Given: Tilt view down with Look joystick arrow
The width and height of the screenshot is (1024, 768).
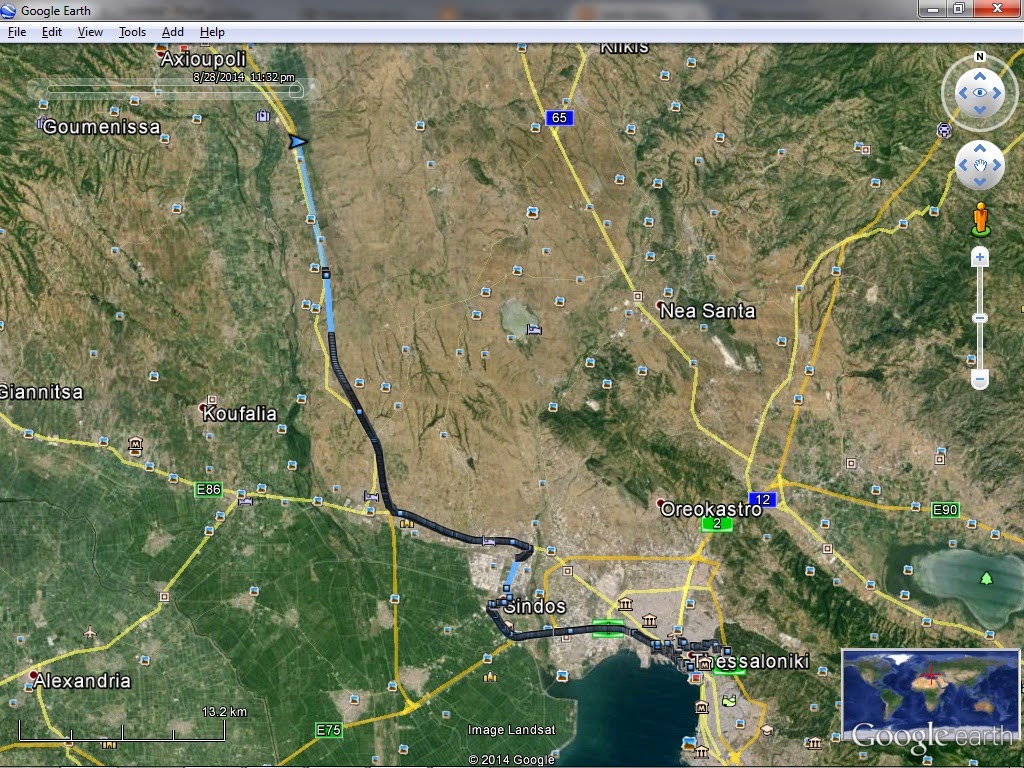Looking at the screenshot, I should click(980, 110).
